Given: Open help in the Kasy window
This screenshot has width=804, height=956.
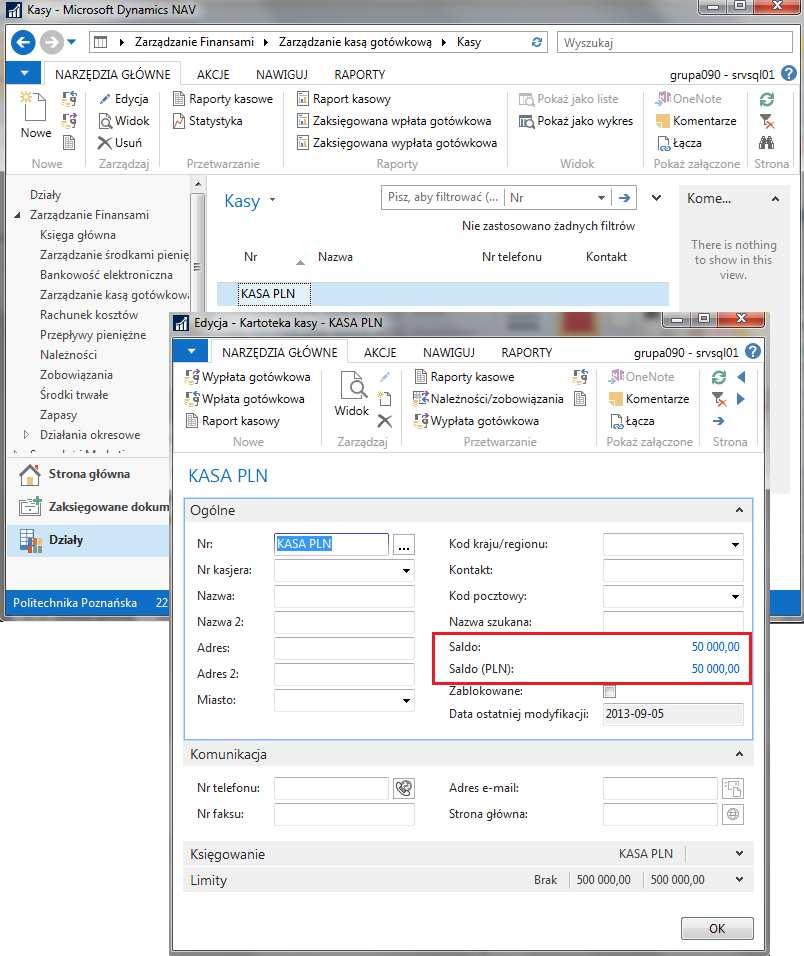Looking at the screenshot, I should coord(789,74).
